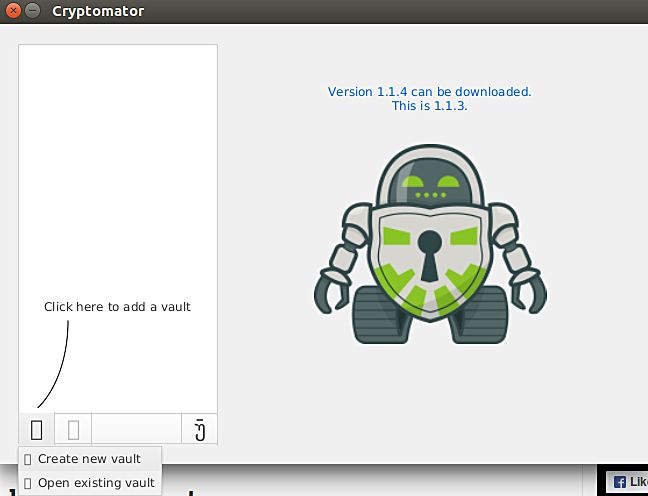This screenshot has width=648, height=496.
Task: Follow the Version 1.1.4 can be downloaded link
Action: coord(429,92)
